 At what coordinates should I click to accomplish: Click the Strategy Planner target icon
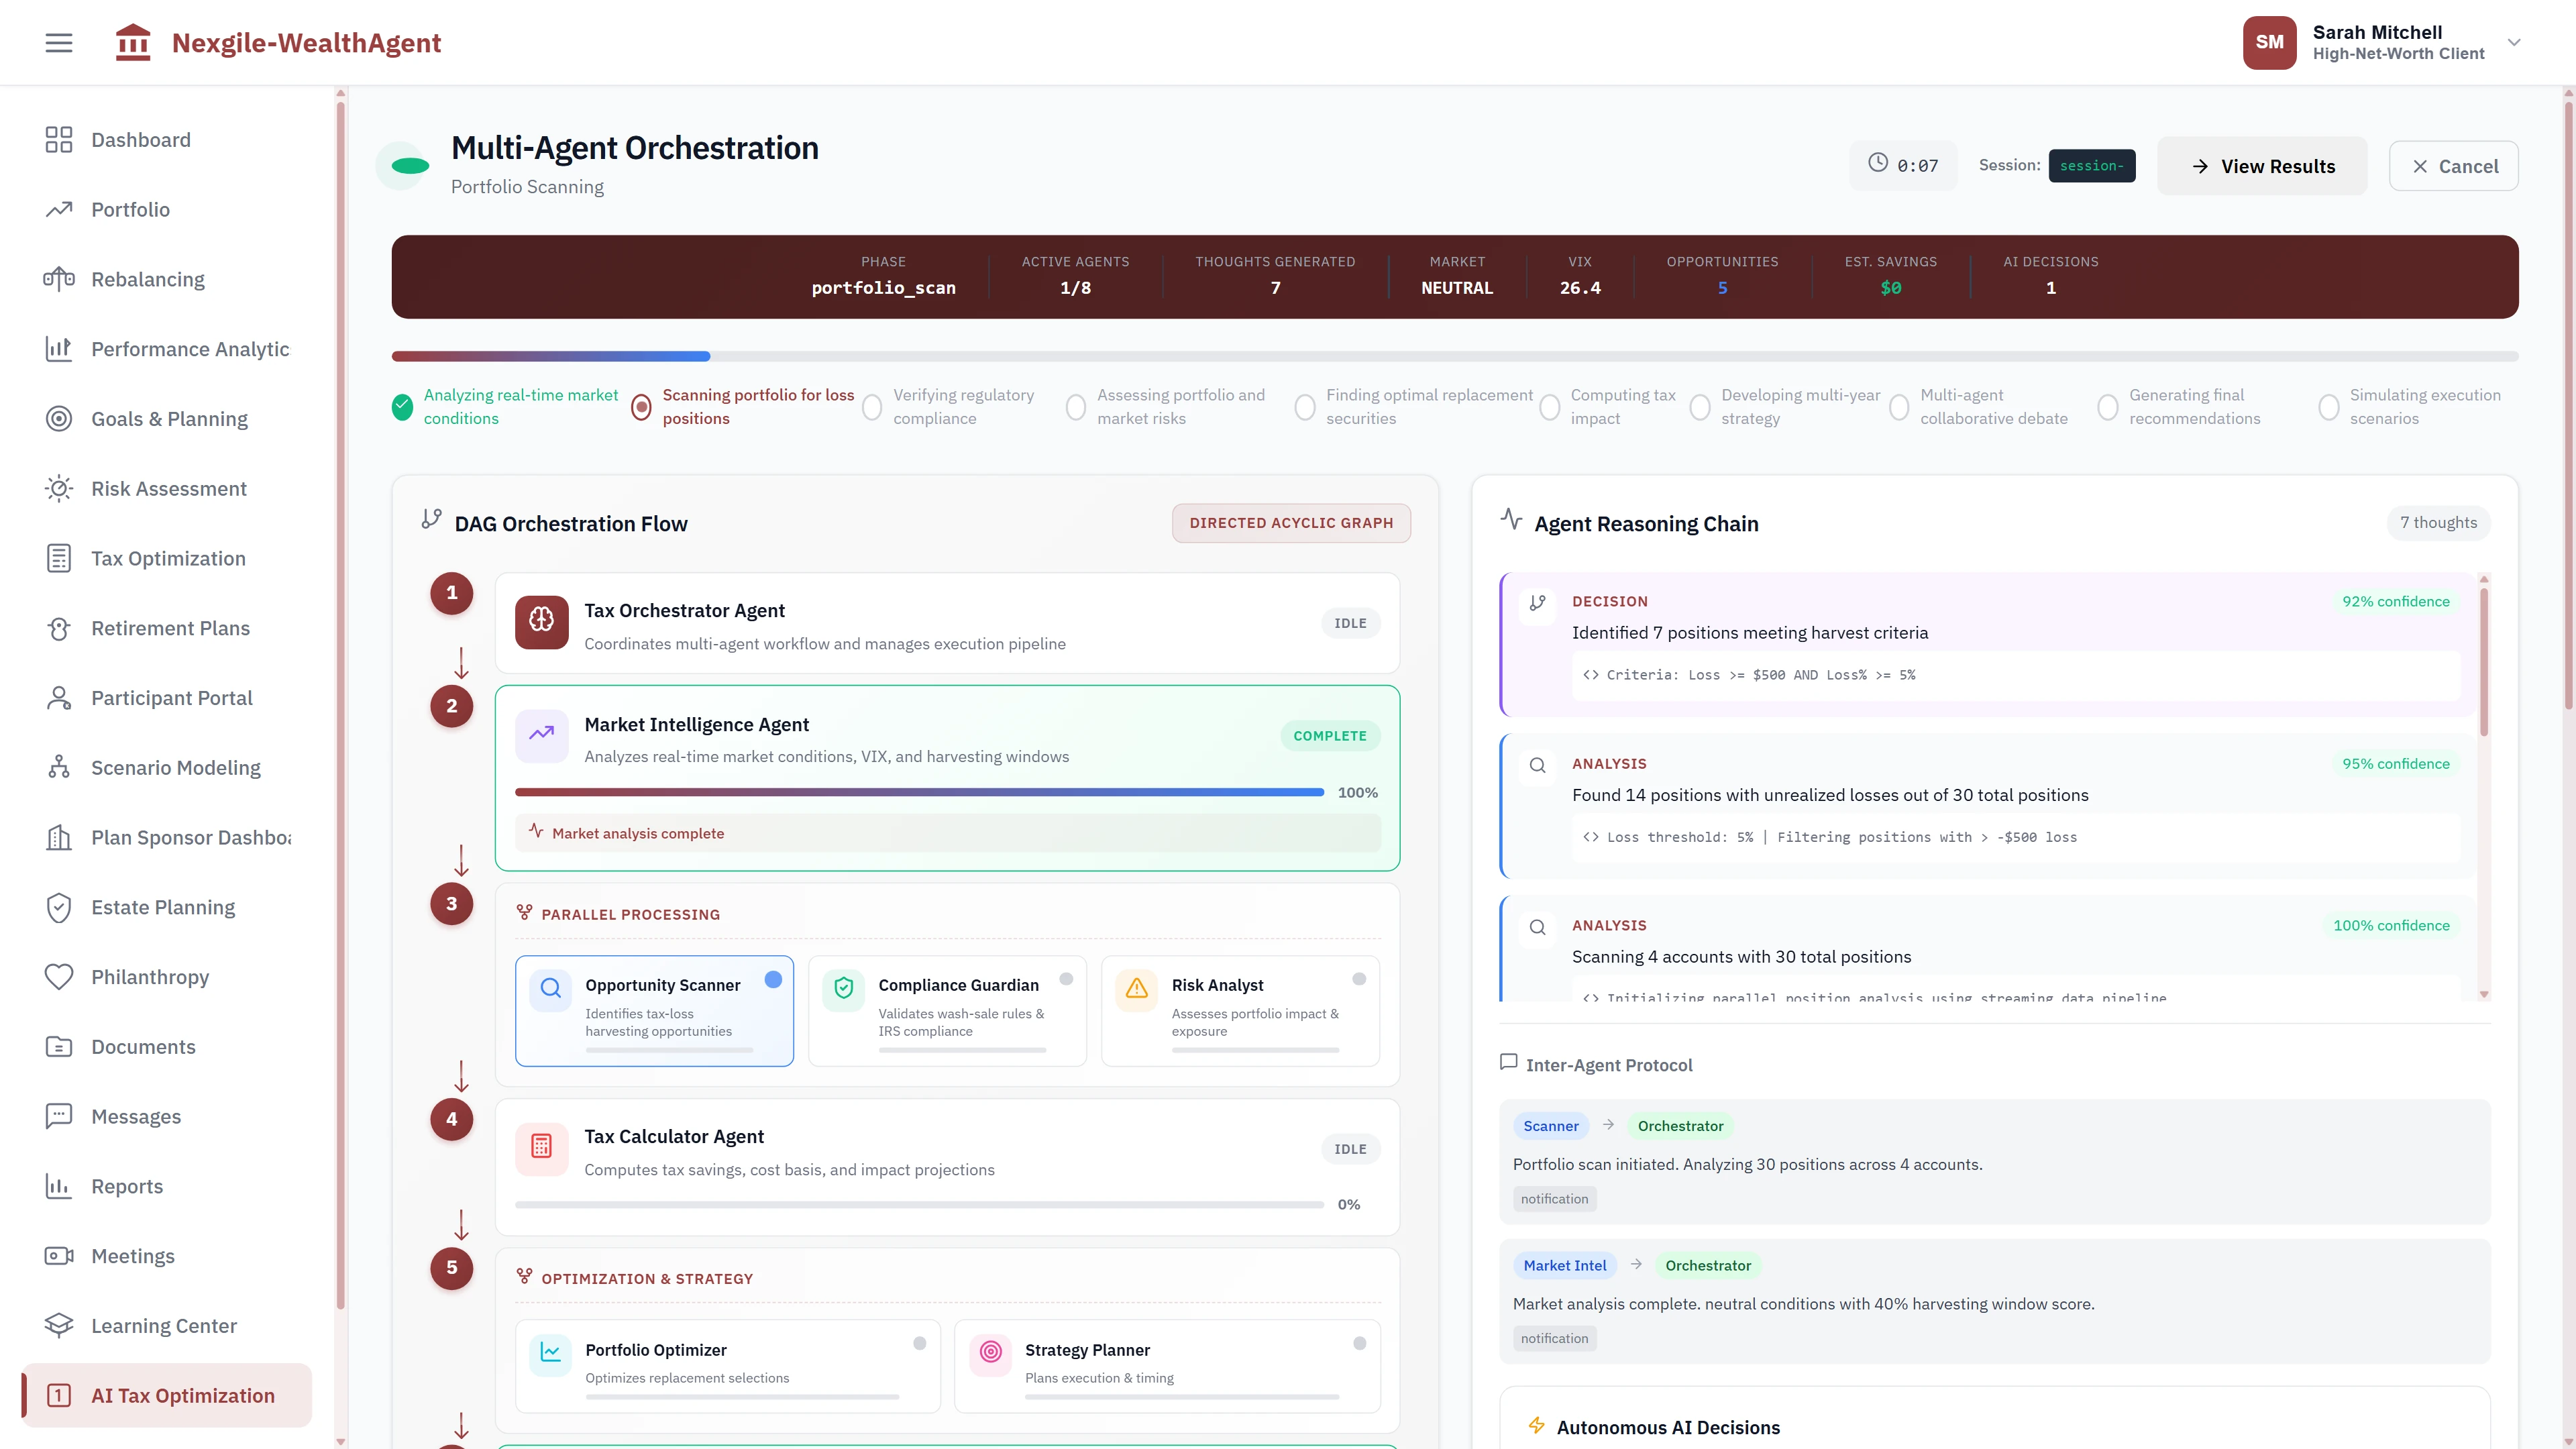click(990, 1353)
